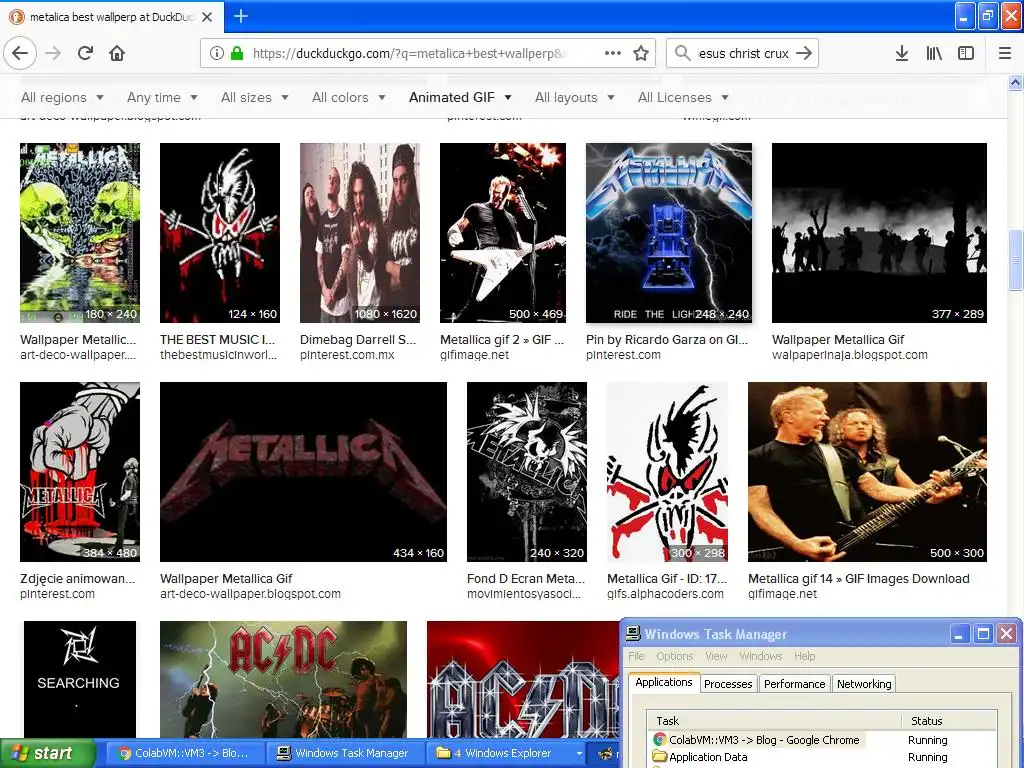1024x768 pixels.
Task: Reload the current page
Action: click(x=85, y=53)
